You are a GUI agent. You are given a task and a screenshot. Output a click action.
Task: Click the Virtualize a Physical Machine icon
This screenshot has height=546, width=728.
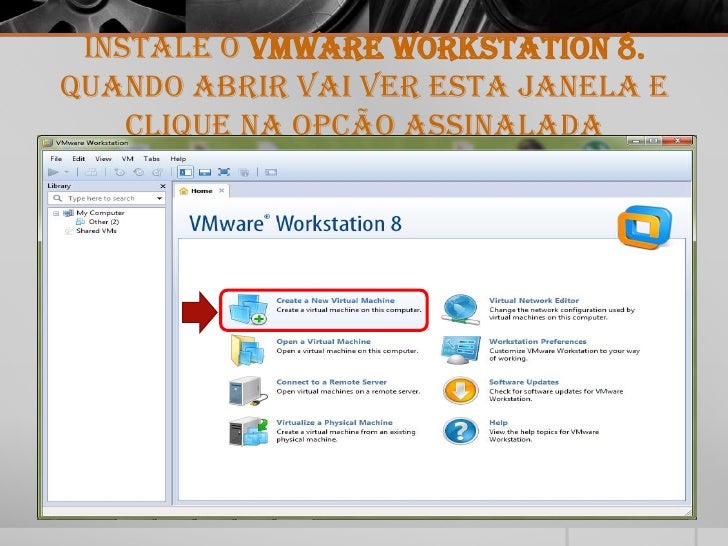pos(249,431)
